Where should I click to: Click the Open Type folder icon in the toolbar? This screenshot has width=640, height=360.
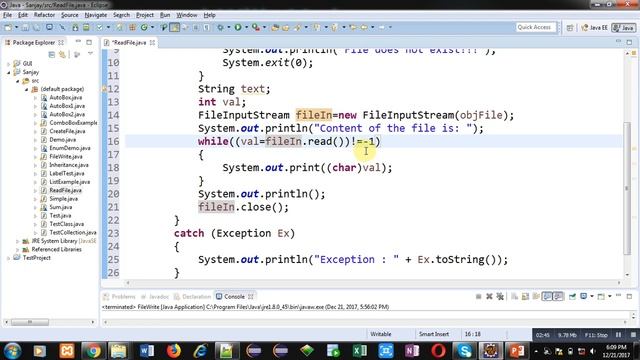click(275, 27)
